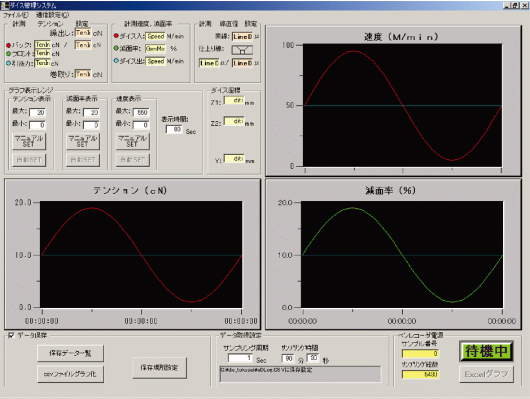The height and width of the screenshot is (399, 530).
Task: Click the サンプリング時間 seconds field
Action: 313,358
